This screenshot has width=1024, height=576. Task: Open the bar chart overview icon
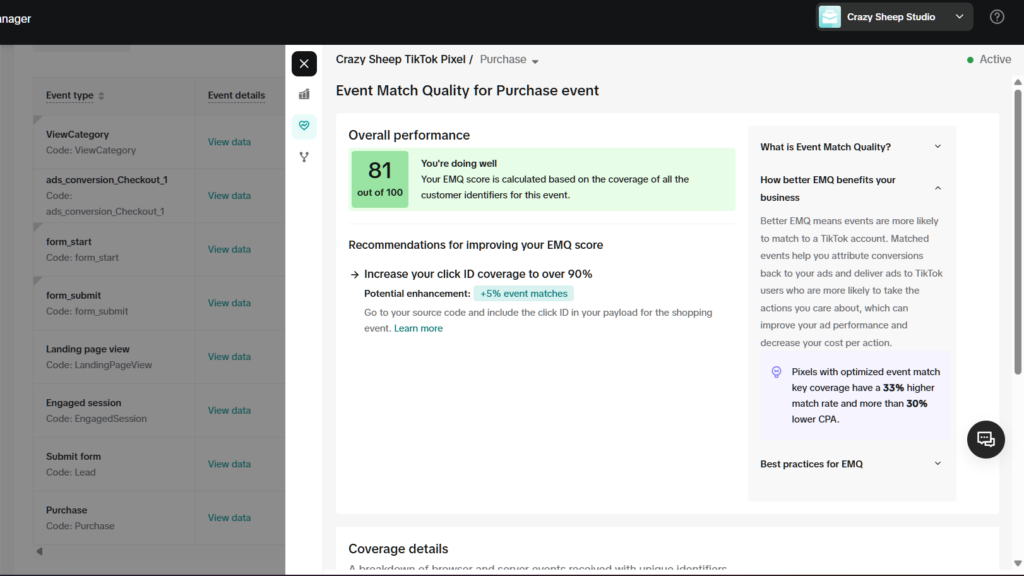click(304, 94)
